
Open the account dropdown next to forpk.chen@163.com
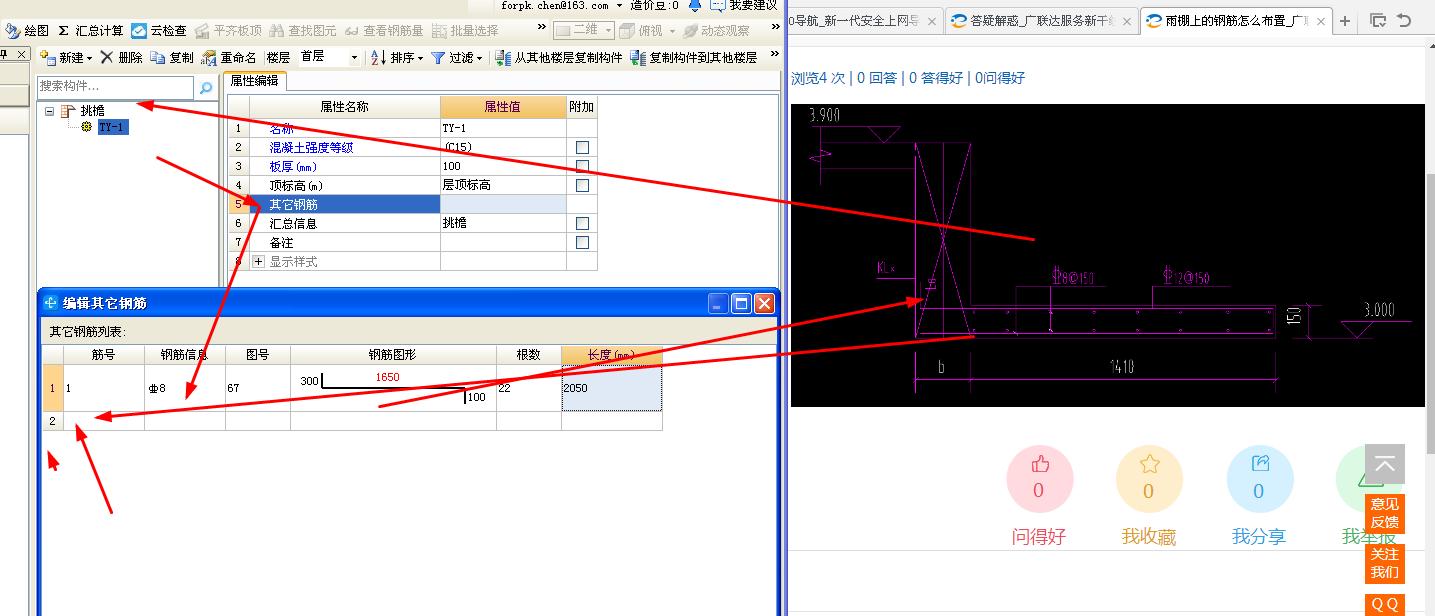pos(620,5)
